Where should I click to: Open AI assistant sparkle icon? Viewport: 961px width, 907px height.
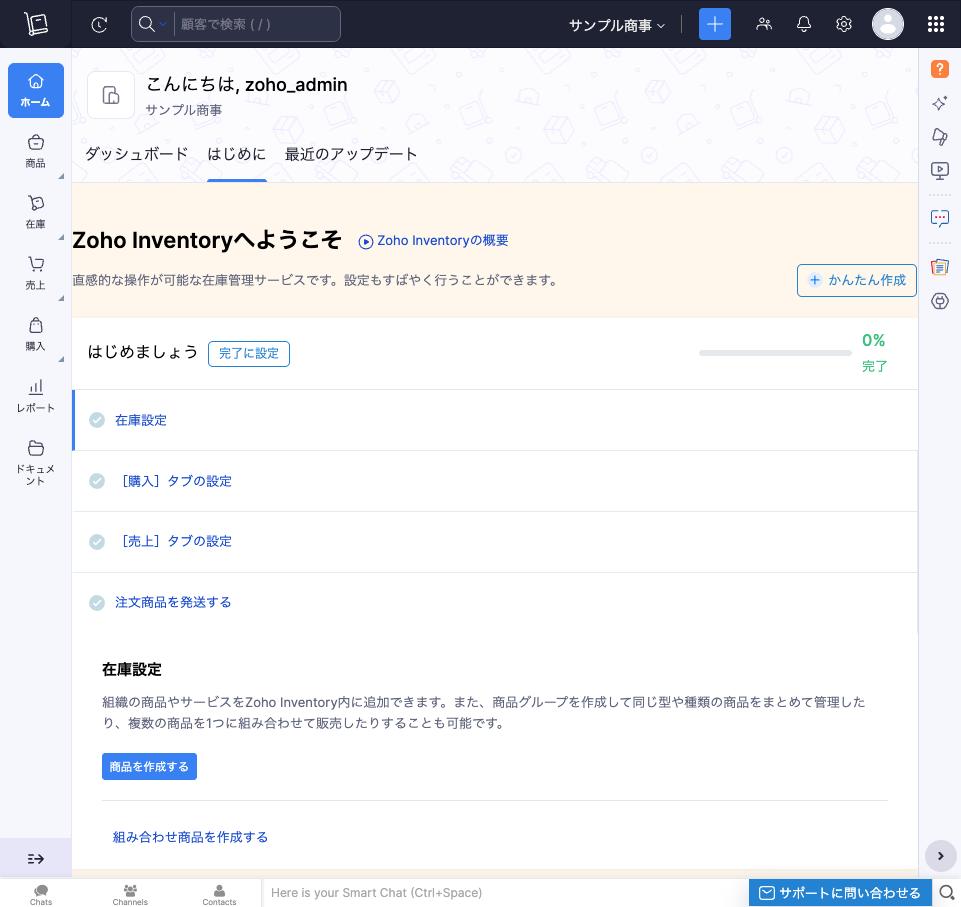940,102
